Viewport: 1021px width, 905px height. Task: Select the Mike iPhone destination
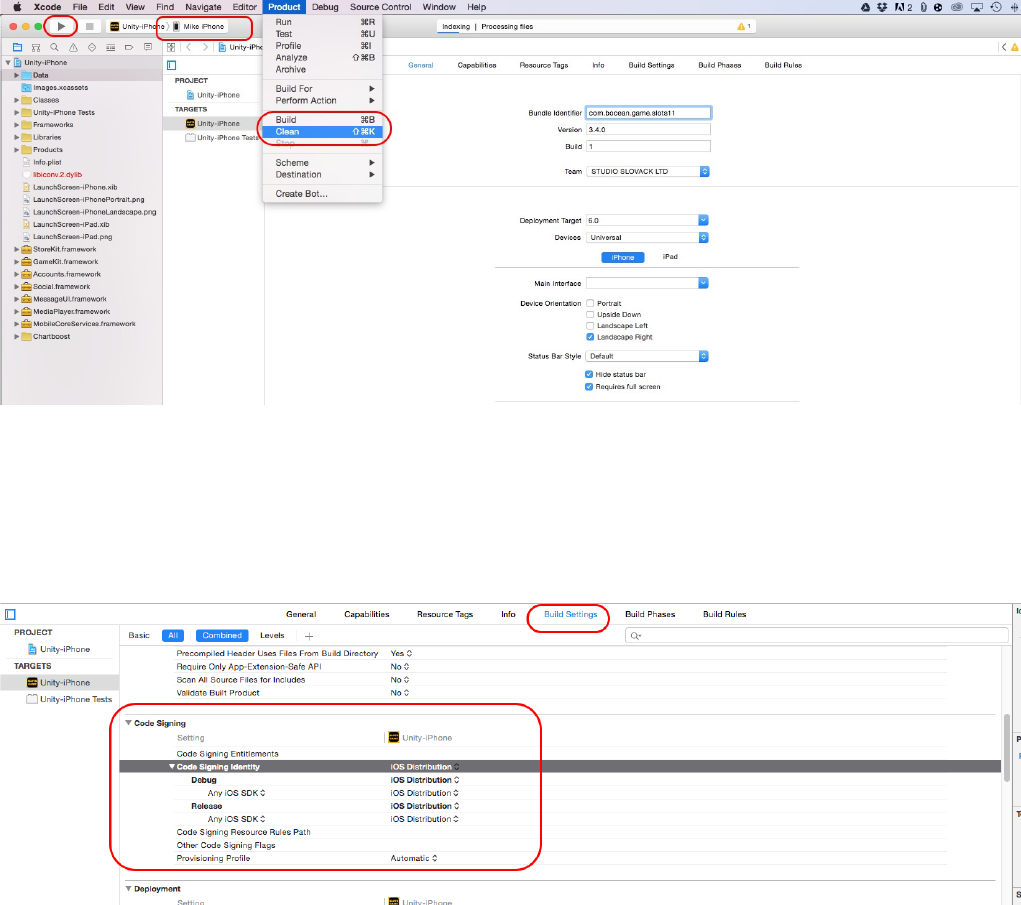click(x=199, y=27)
